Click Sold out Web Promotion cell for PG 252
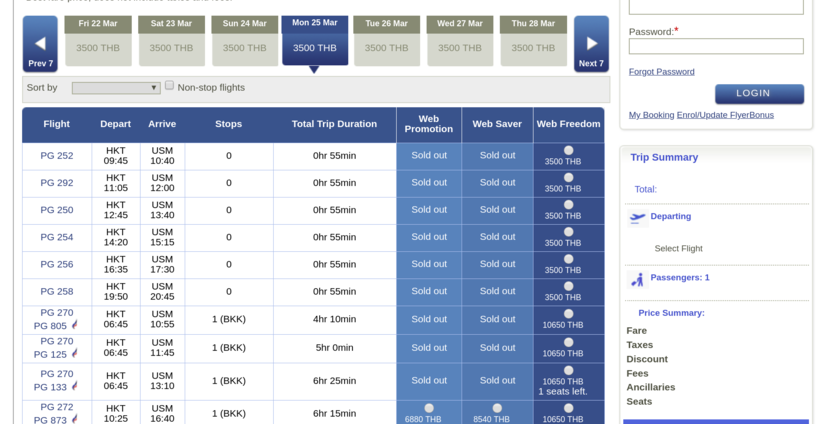The width and height of the screenshot is (820, 424). tap(429, 156)
